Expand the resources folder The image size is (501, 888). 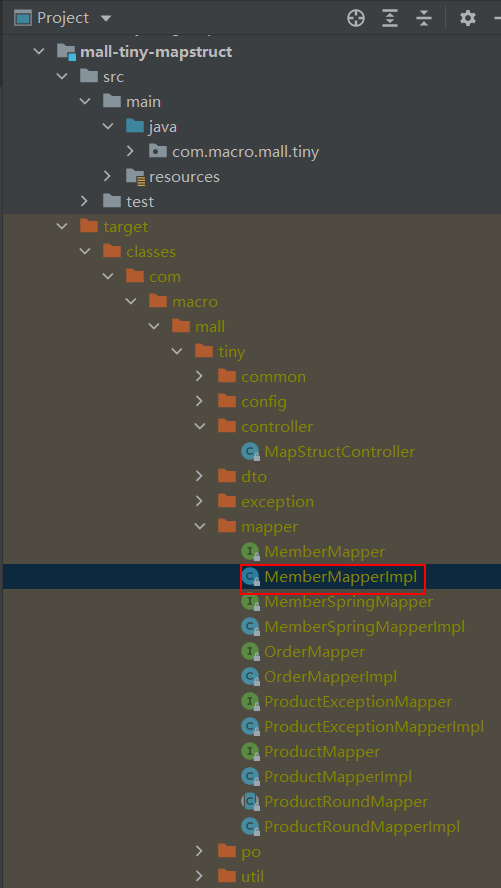(108, 176)
